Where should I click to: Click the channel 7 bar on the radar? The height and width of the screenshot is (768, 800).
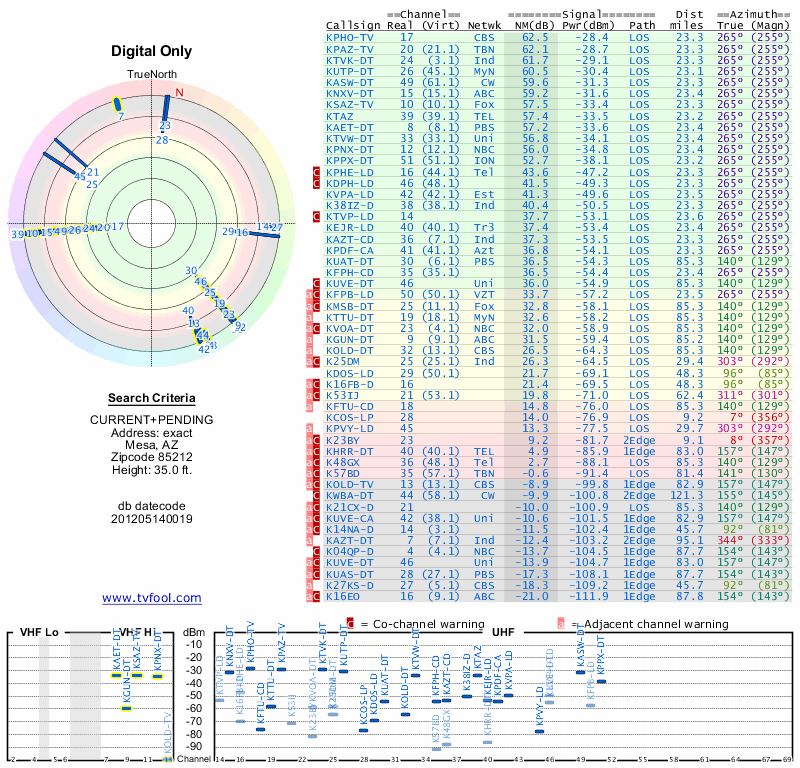coord(117,105)
